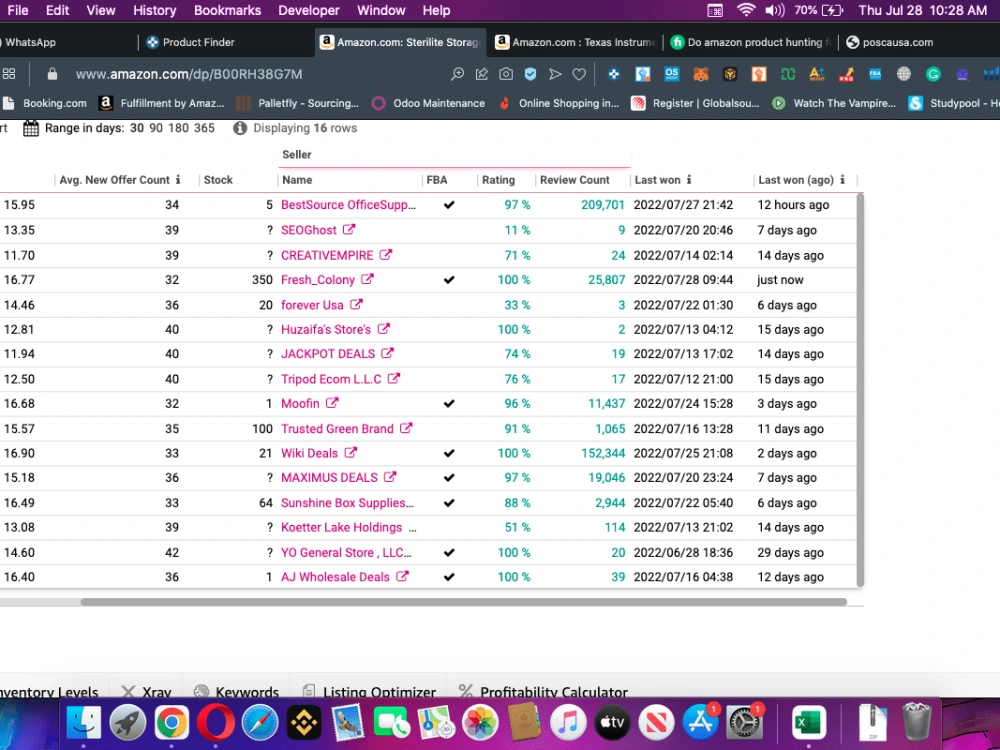This screenshot has width=1000, height=750.
Task: Open the History menu
Action: 154,10
